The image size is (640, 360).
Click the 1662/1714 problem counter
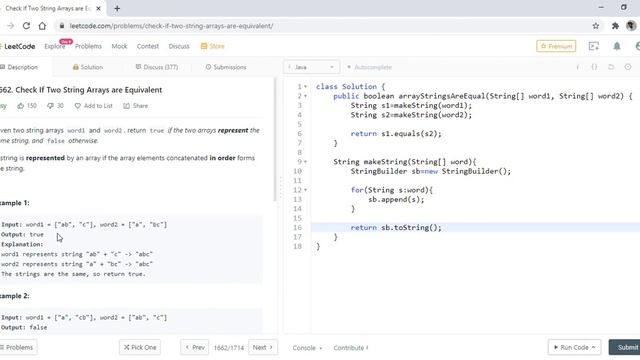click(229, 348)
